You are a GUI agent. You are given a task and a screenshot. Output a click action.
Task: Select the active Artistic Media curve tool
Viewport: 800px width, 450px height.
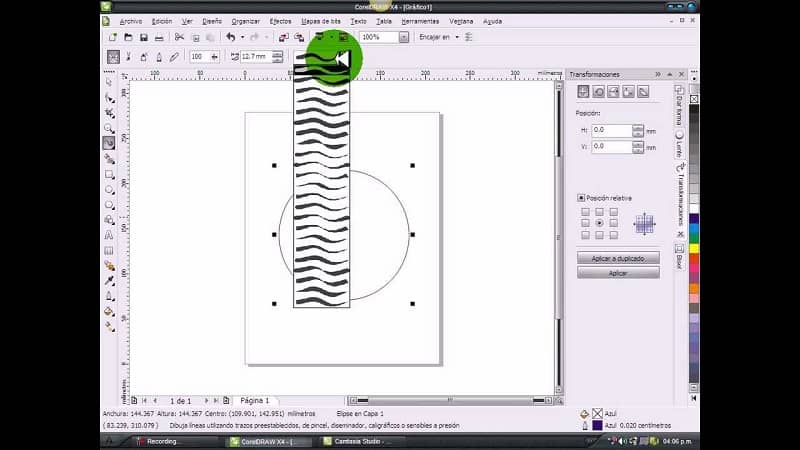click(109, 143)
